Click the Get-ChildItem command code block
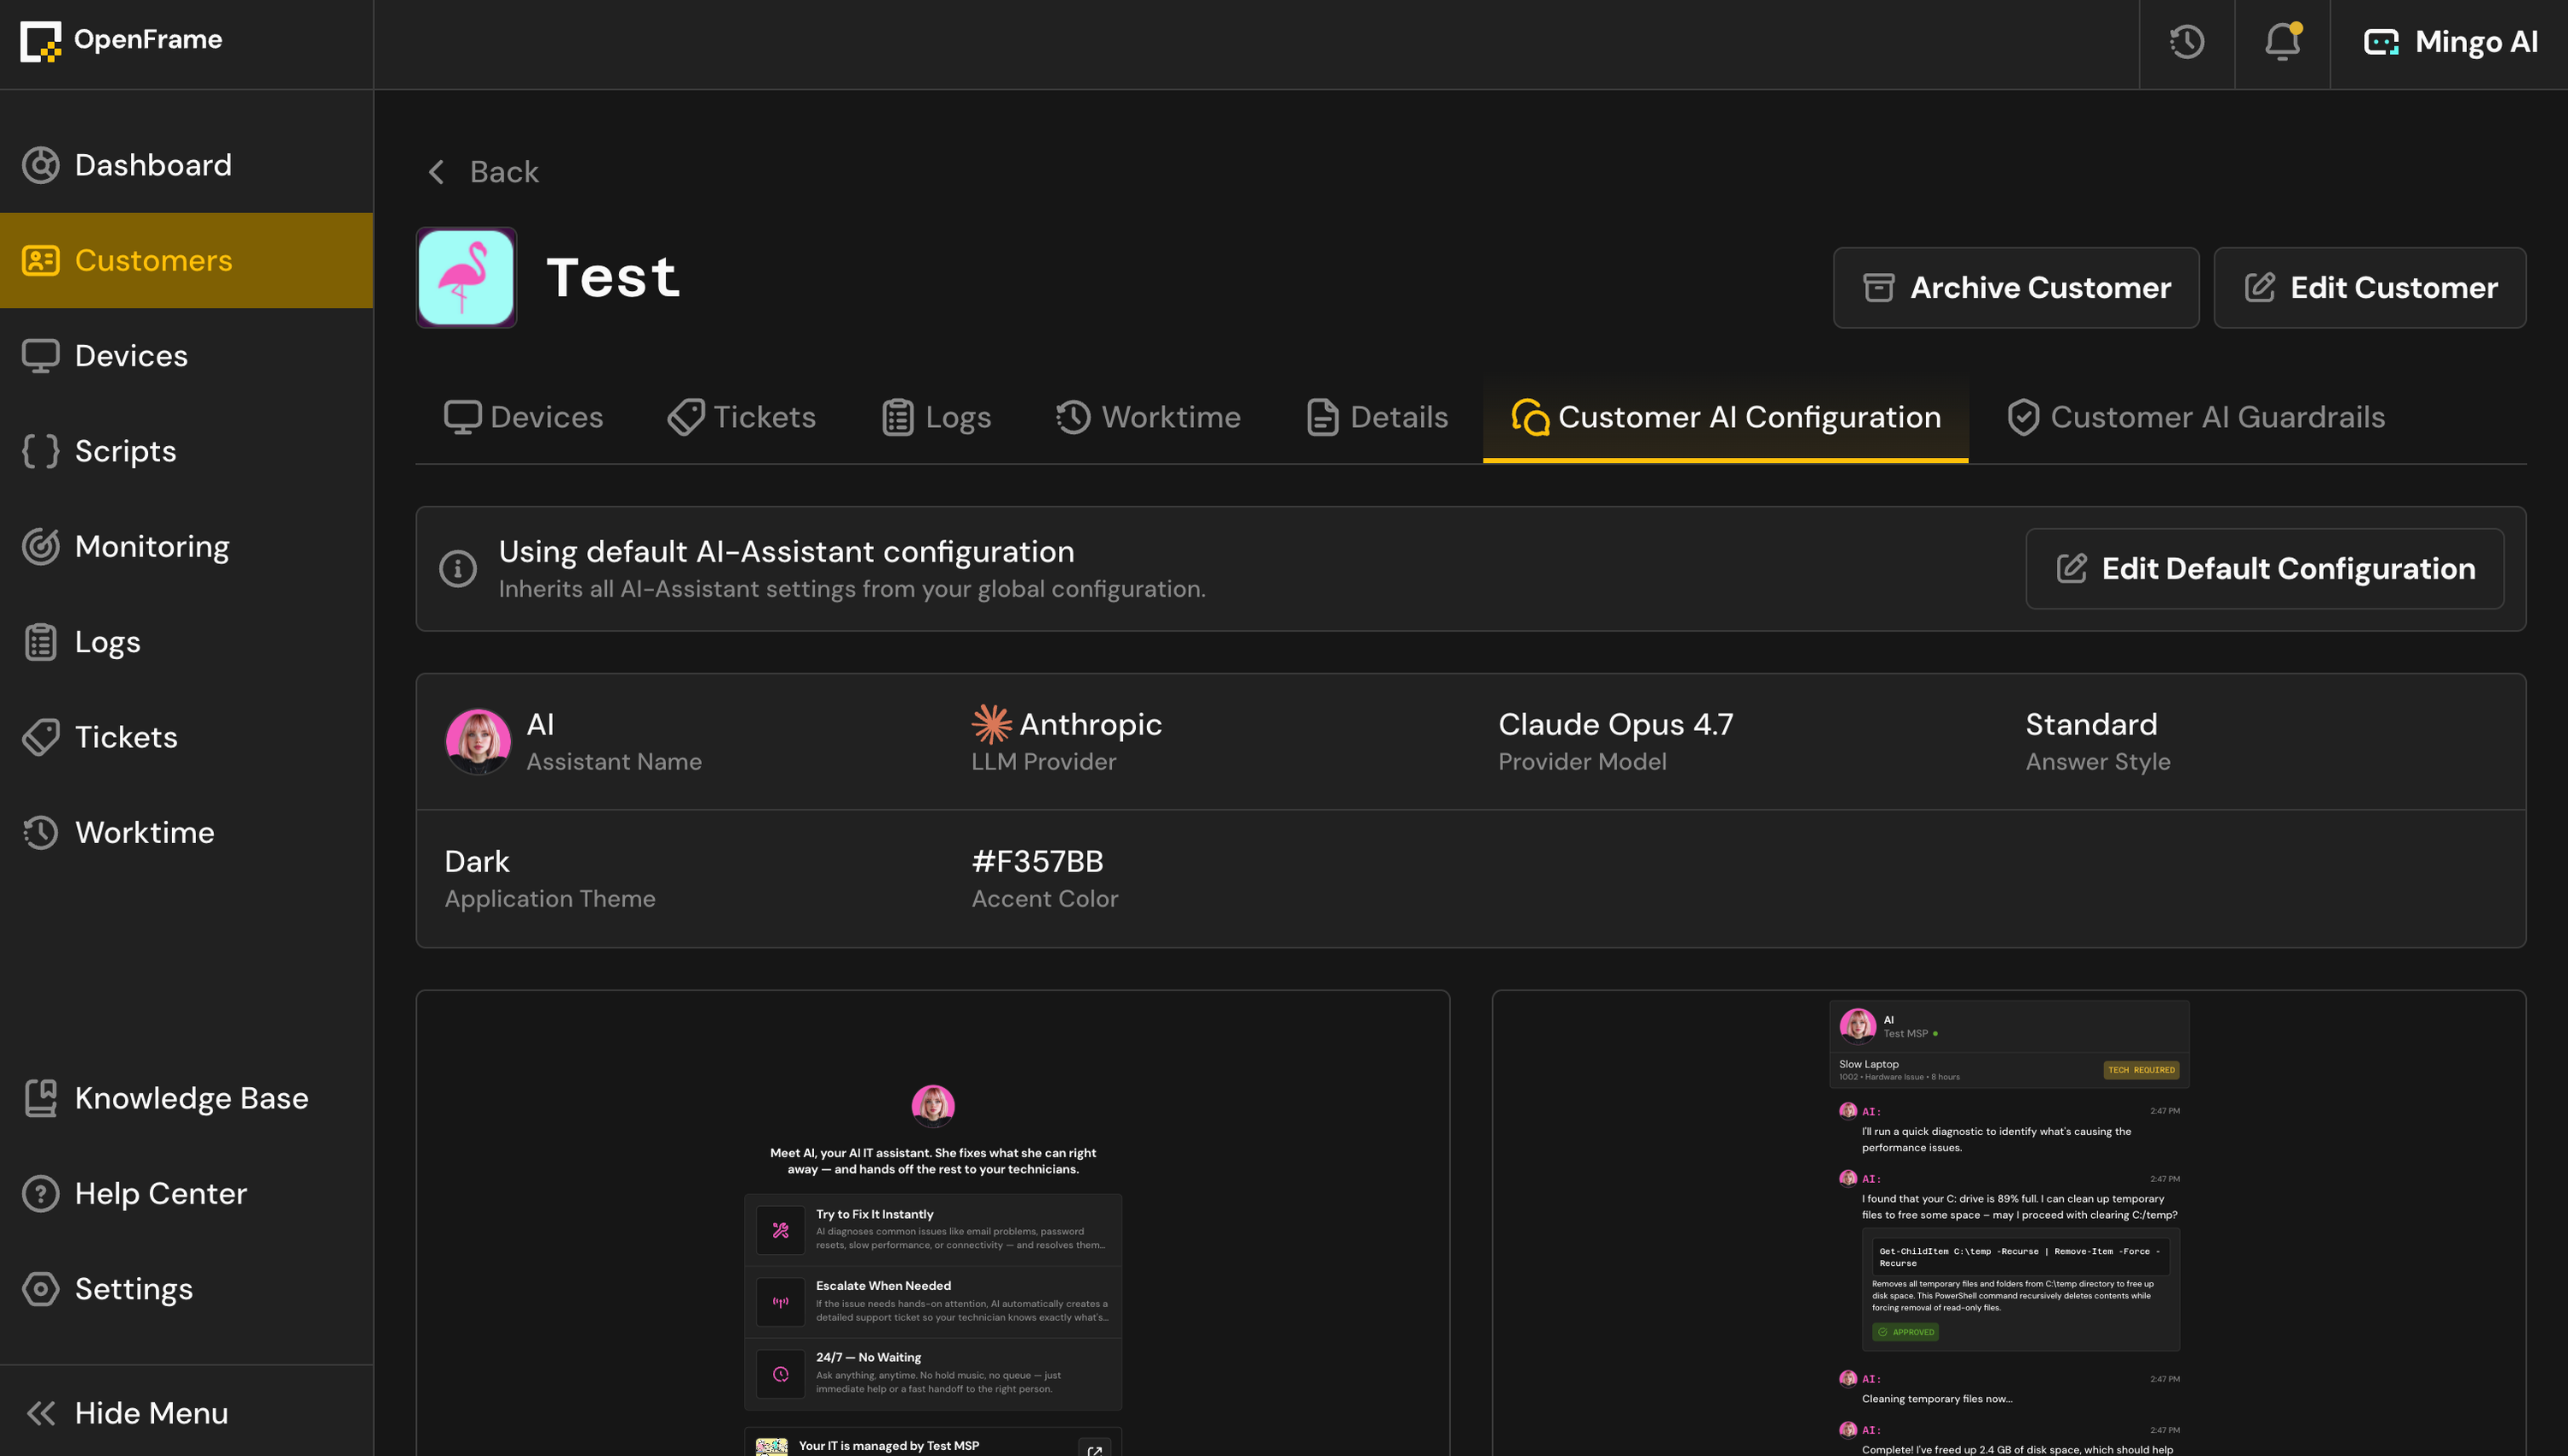This screenshot has height=1456, width=2568. (x=2020, y=1256)
